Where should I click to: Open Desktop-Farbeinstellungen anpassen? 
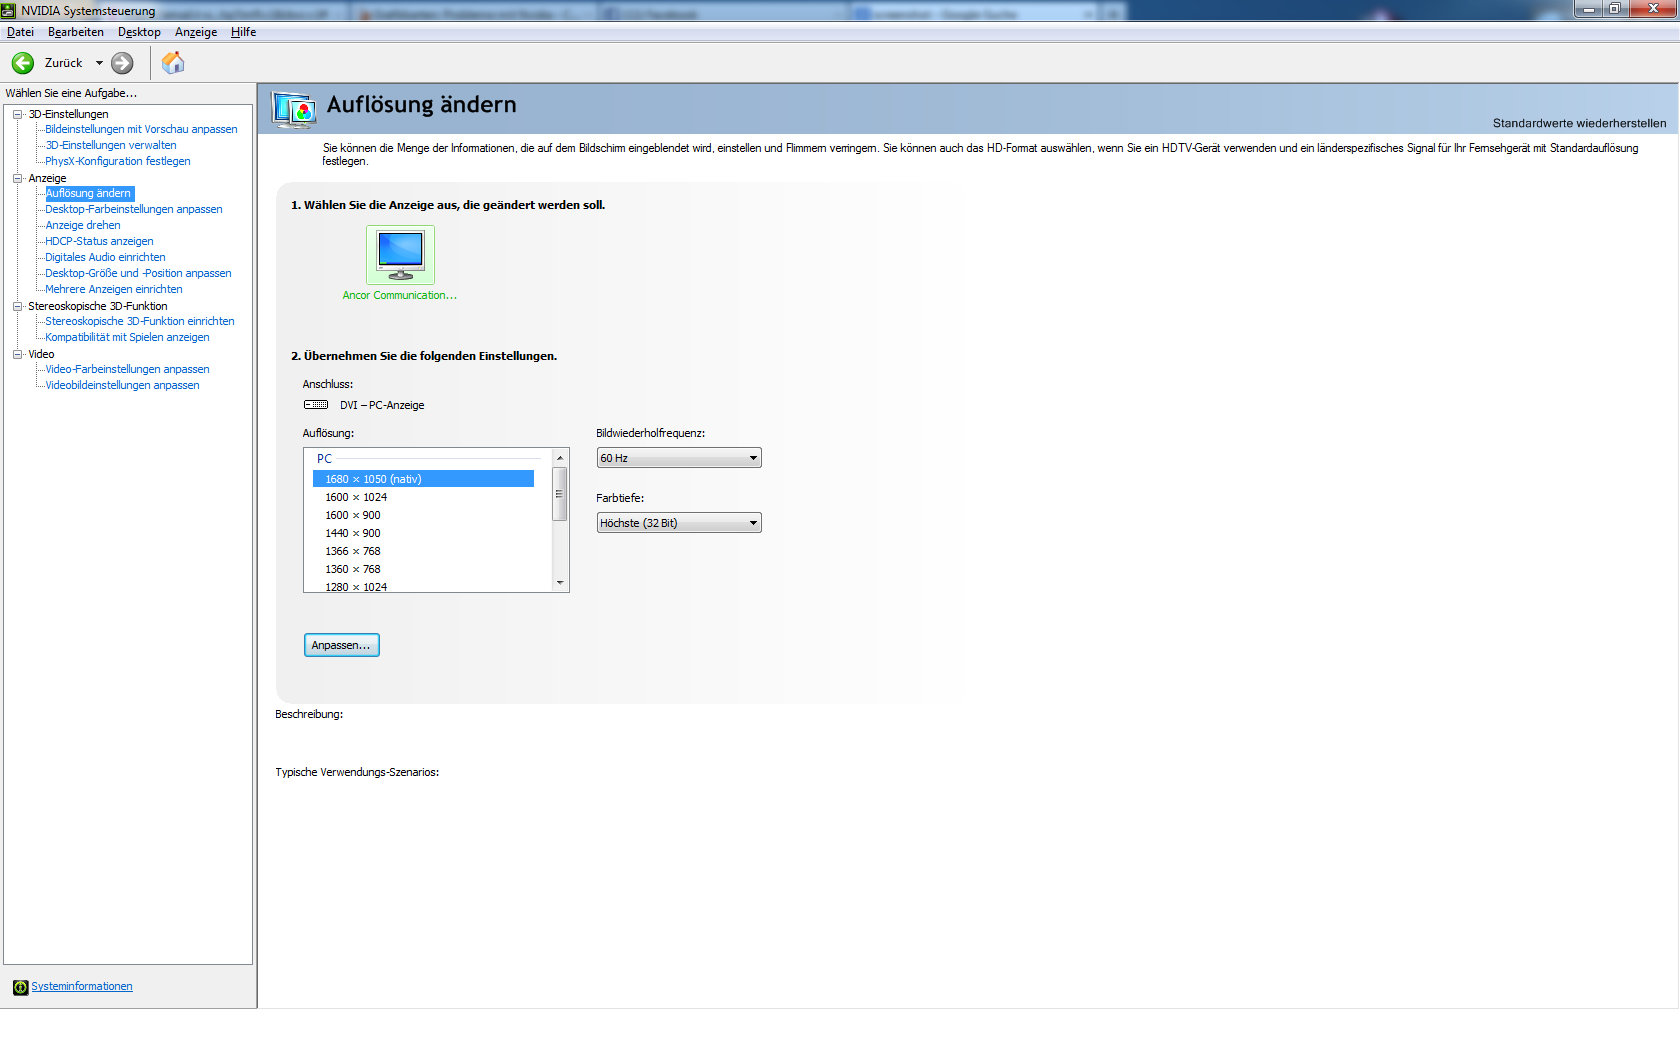[133, 209]
